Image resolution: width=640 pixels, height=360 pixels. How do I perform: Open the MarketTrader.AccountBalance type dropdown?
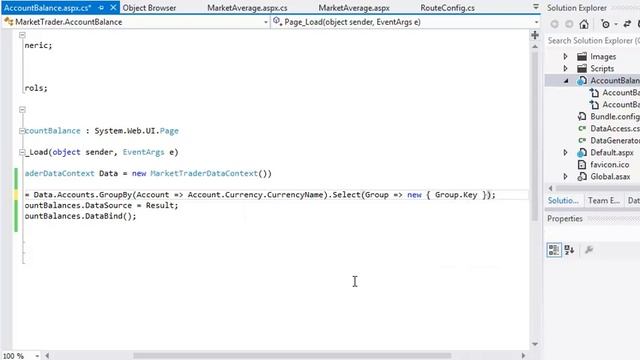(x=266, y=22)
